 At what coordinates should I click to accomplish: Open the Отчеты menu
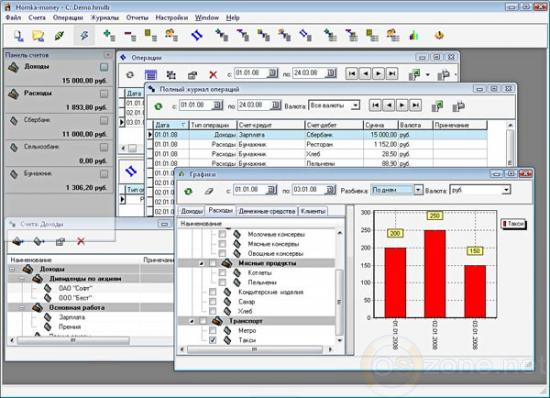(137, 17)
